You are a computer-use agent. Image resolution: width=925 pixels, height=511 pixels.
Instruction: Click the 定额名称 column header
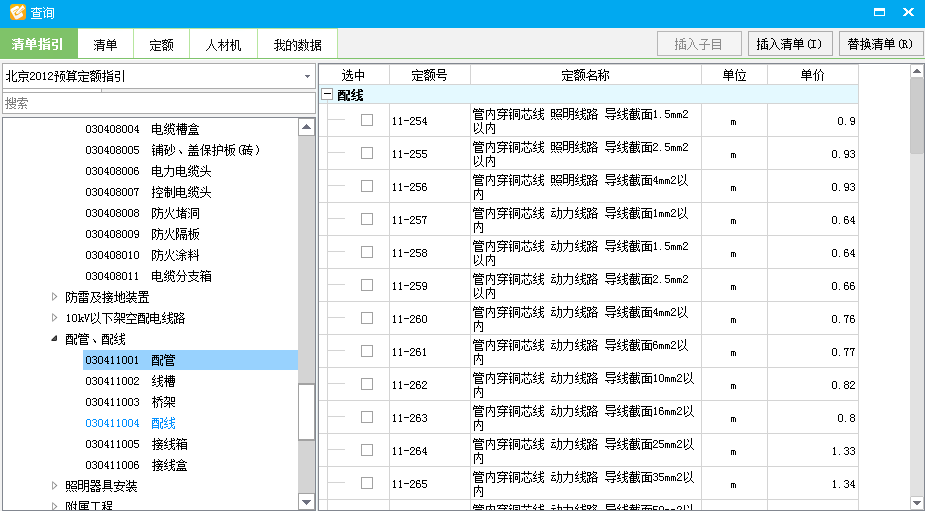pyautogui.click(x=585, y=75)
